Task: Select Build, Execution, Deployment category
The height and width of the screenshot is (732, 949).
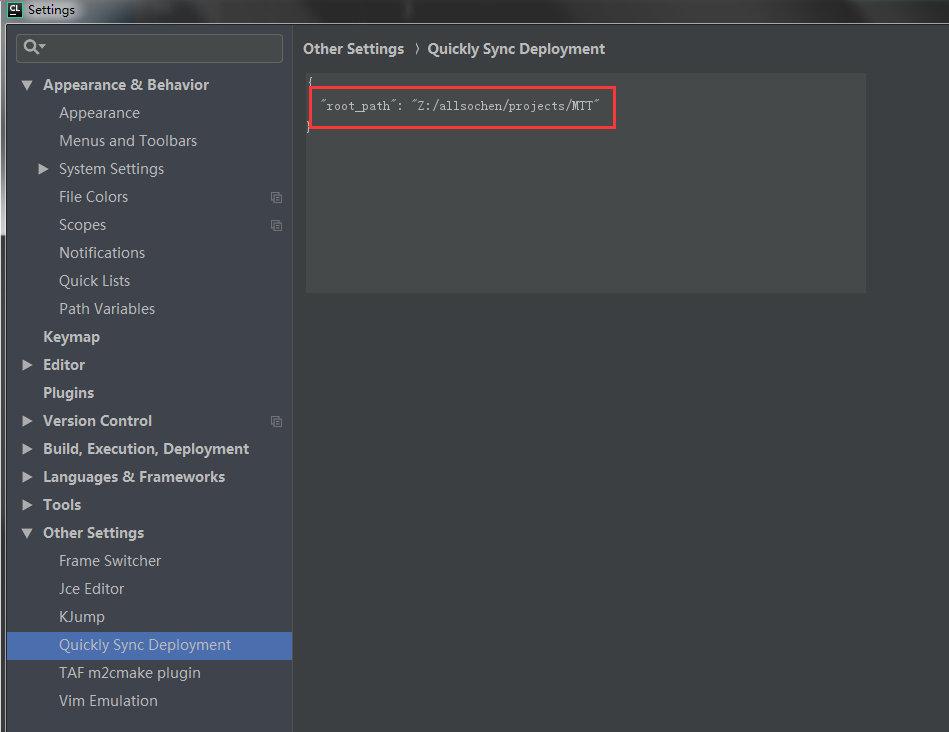Action: click(x=146, y=449)
